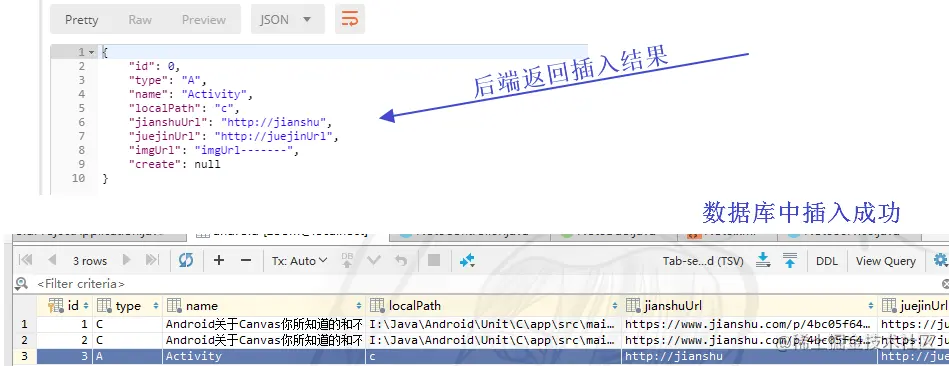Click the localPath cell in row 2
949x366 pixels.
494,340
